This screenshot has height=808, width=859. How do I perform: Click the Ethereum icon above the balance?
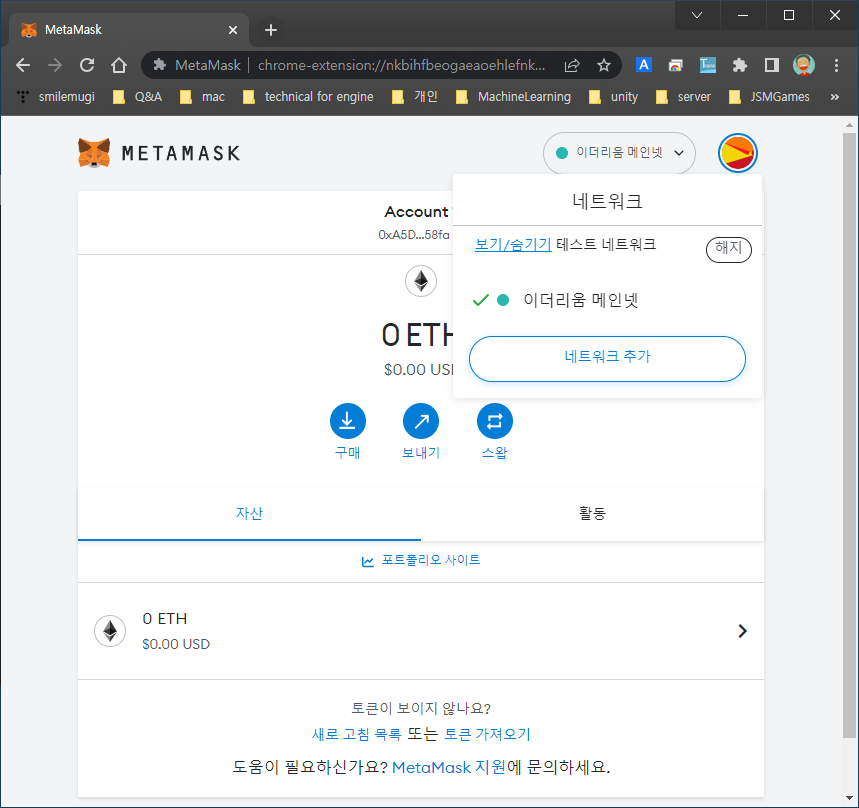(x=421, y=281)
